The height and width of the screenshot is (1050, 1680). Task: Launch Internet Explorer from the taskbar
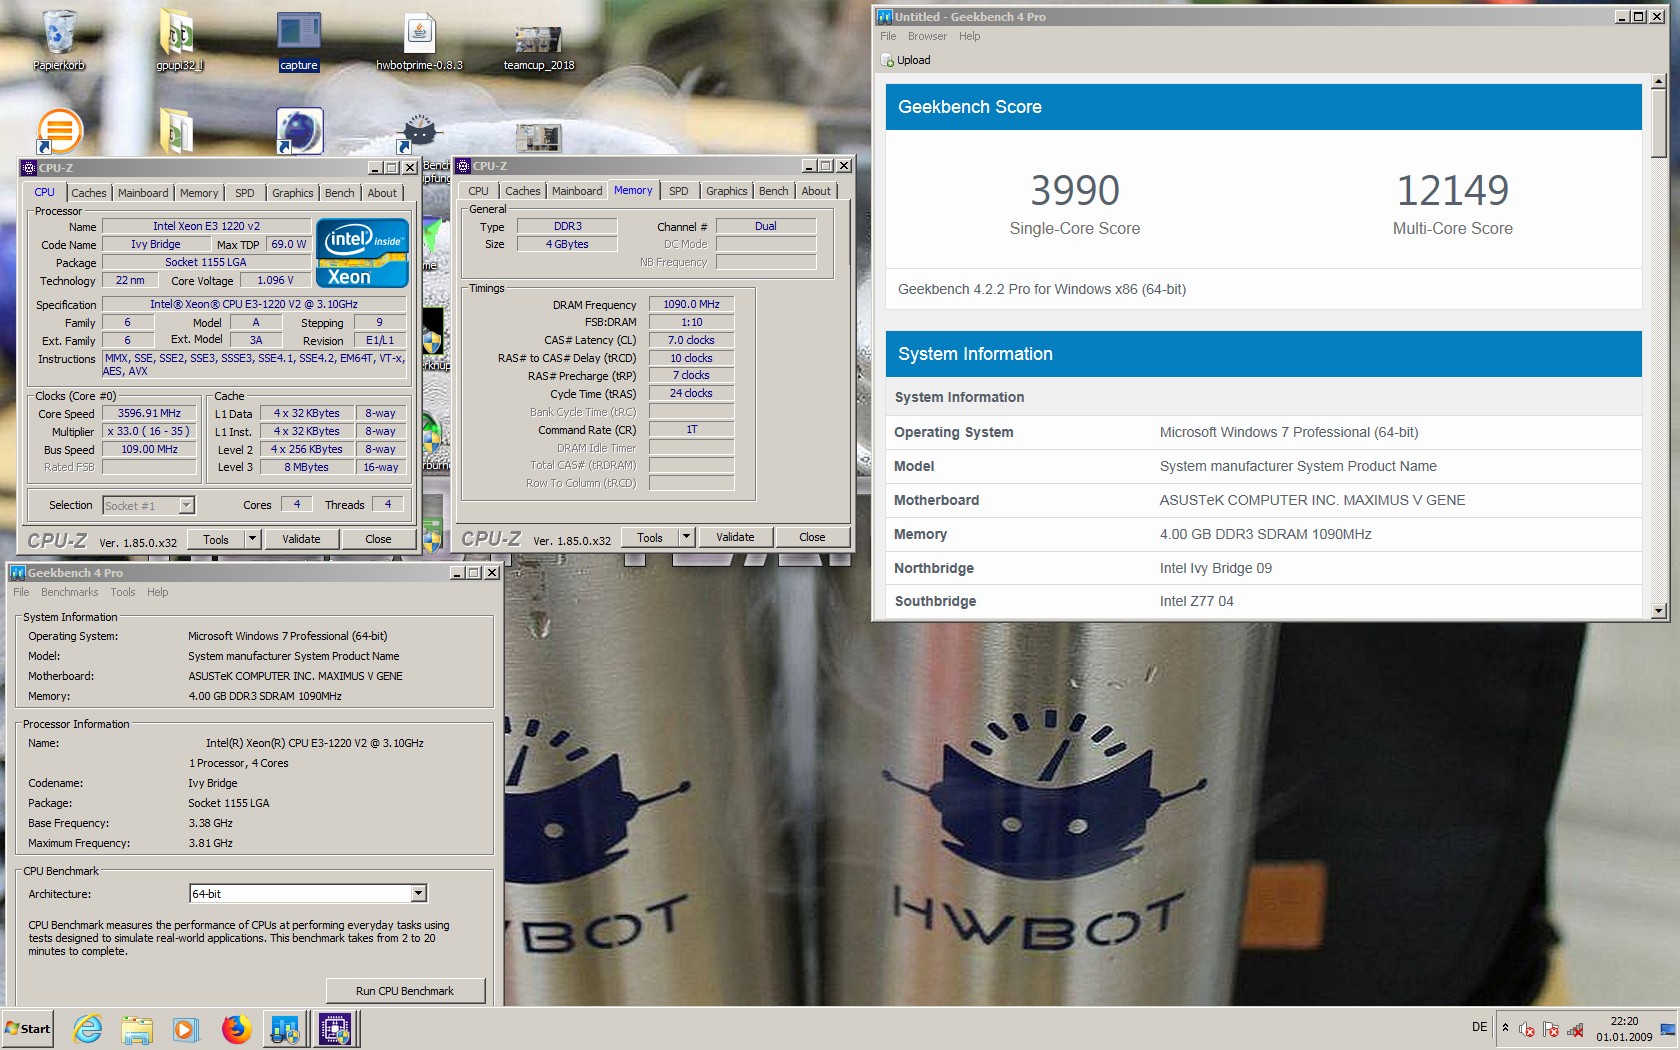pyautogui.click(x=88, y=1028)
